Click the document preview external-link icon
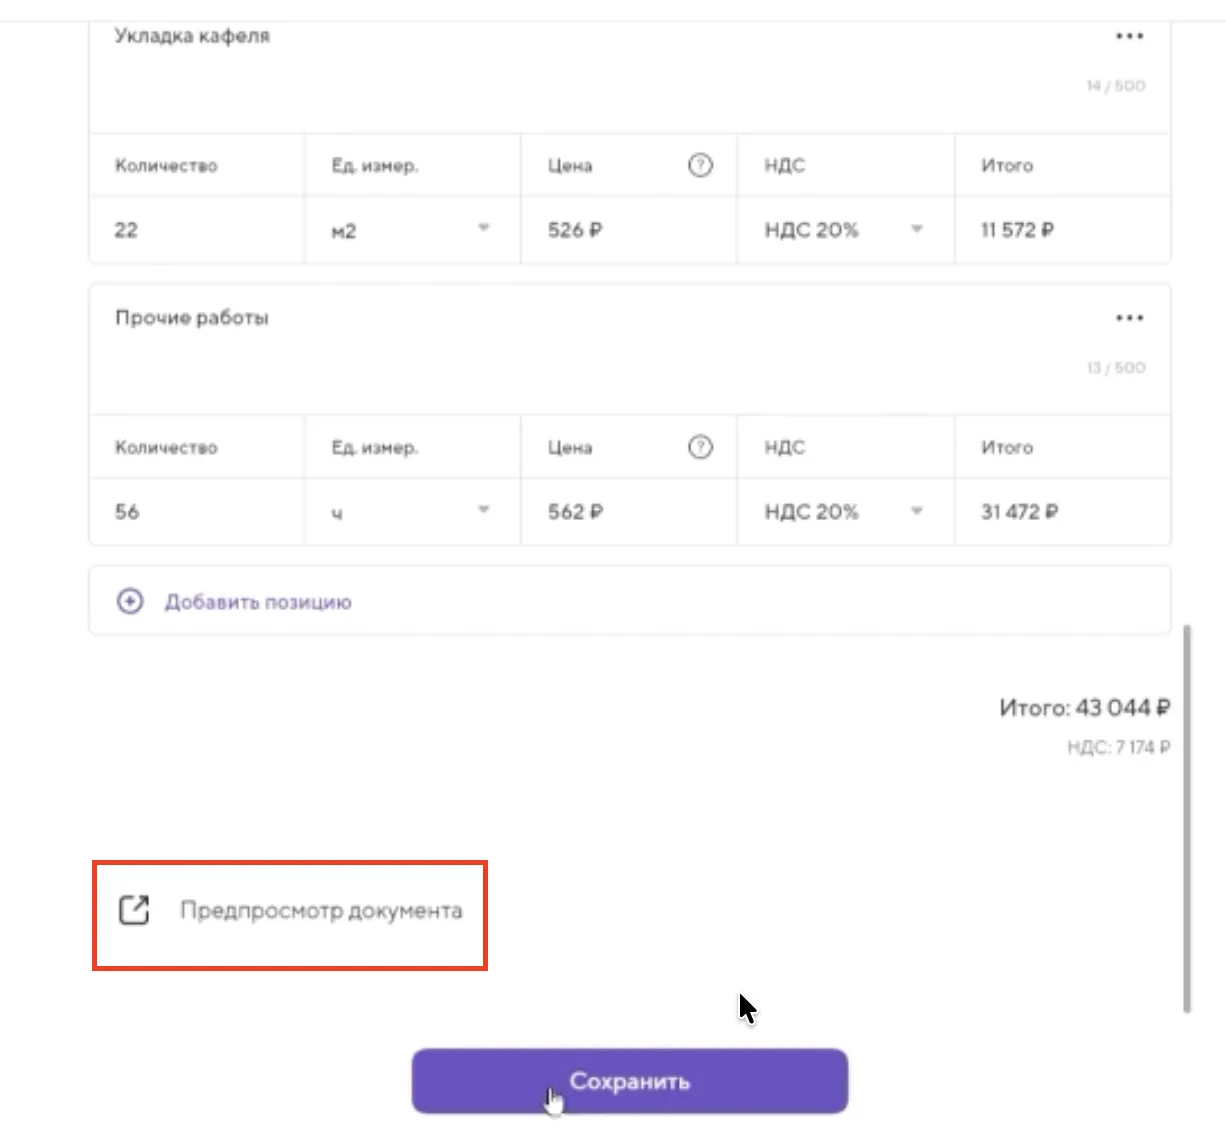1226x1128 pixels. coord(134,910)
